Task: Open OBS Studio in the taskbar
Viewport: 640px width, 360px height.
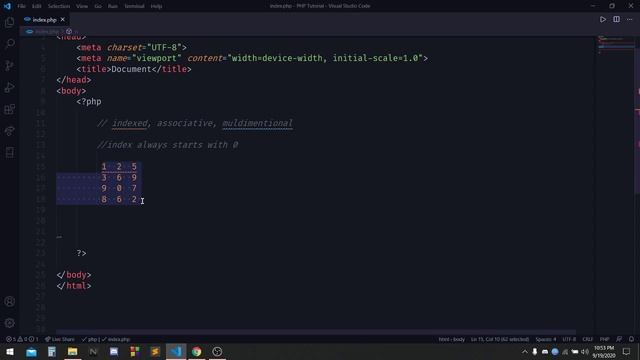Action: click(x=217, y=351)
